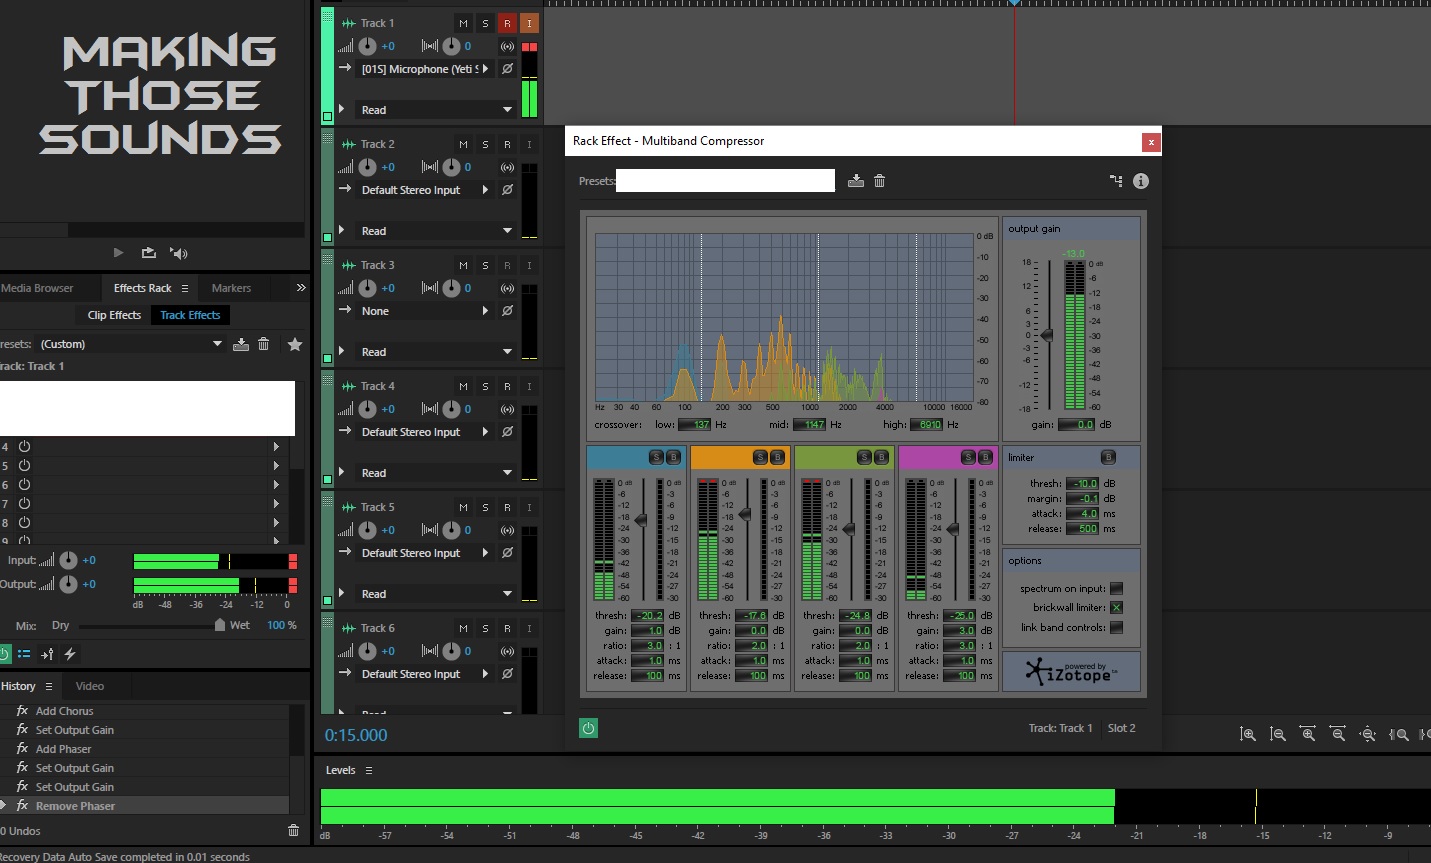This screenshot has width=1431, height=863.
Task: Bypass the limiter with B button
Action: pyautogui.click(x=1108, y=457)
